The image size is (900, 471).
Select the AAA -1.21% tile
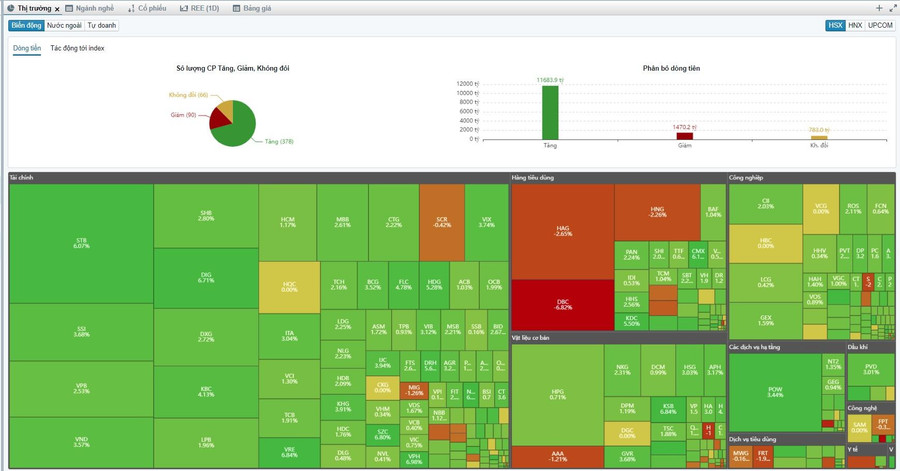(x=557, y=457)
